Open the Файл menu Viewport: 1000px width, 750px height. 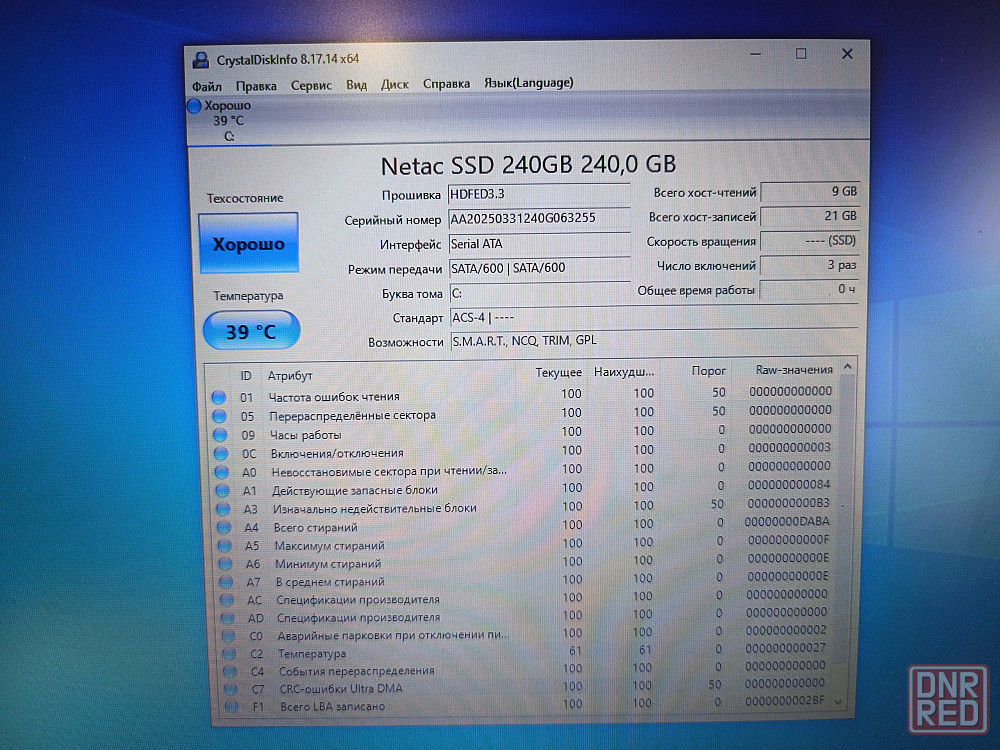(x=206, y=85)
